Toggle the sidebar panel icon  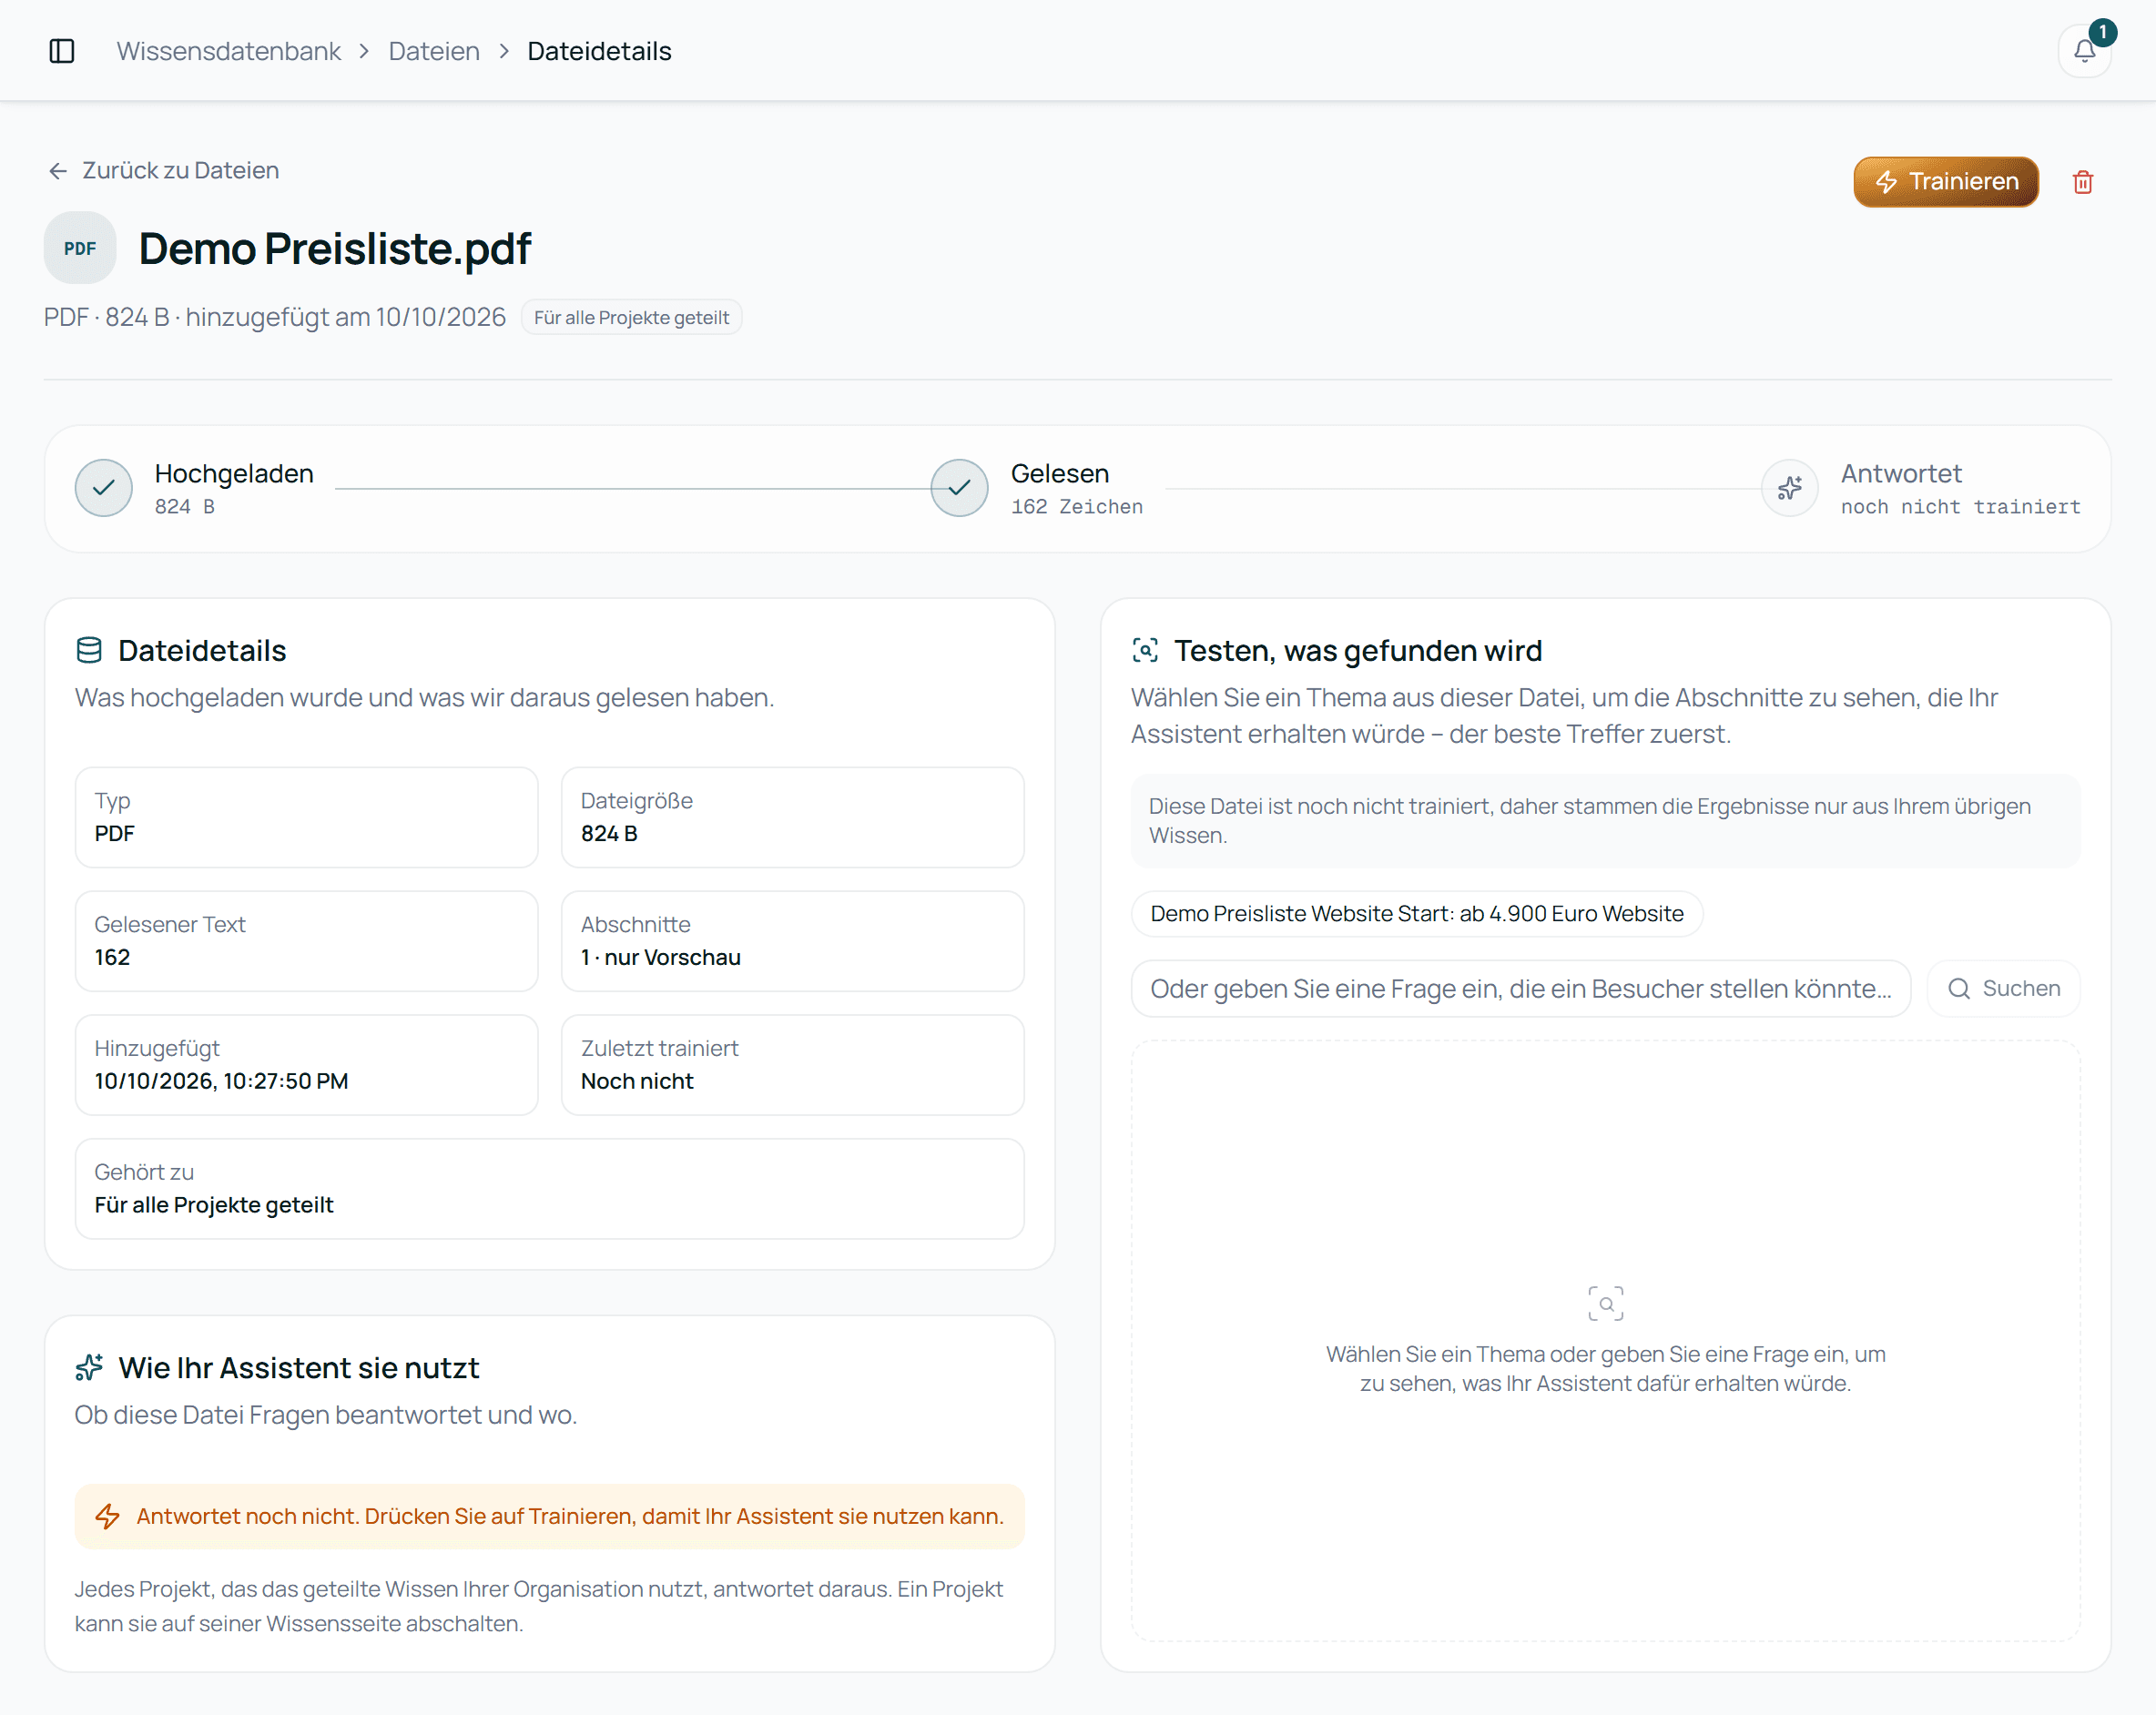pos(62,51)
